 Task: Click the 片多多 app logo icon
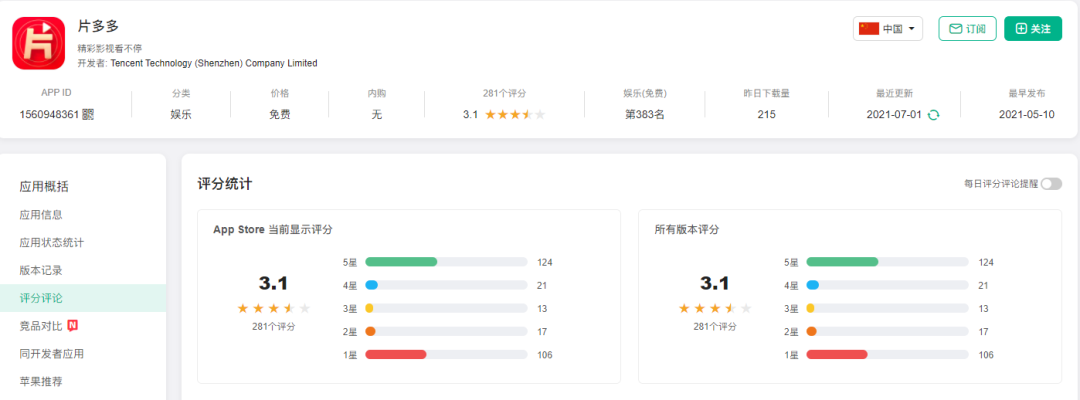39,43
